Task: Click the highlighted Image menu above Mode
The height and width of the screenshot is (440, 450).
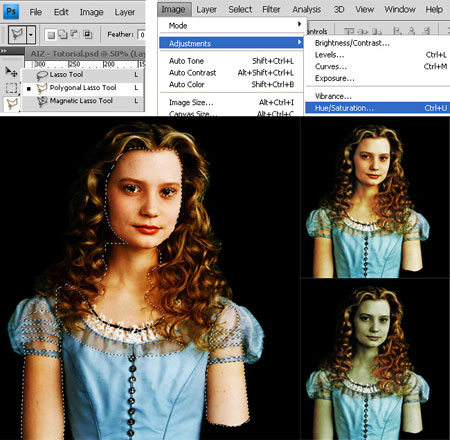Action: point(173,9)
